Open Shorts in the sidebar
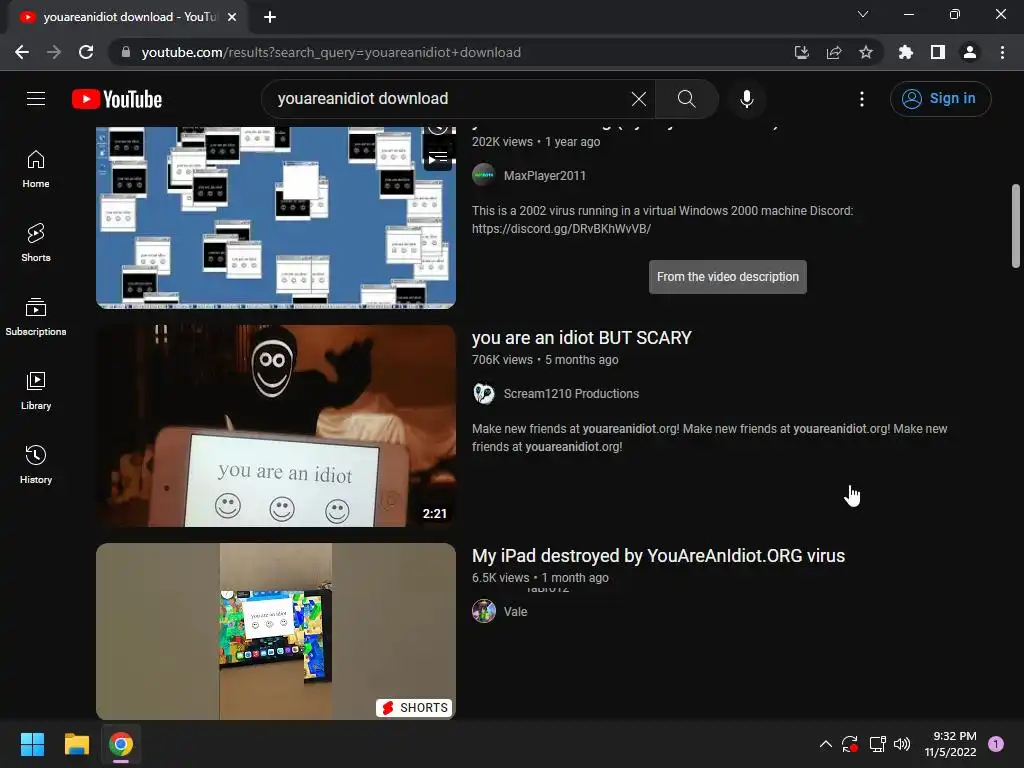 coord(36,243)
